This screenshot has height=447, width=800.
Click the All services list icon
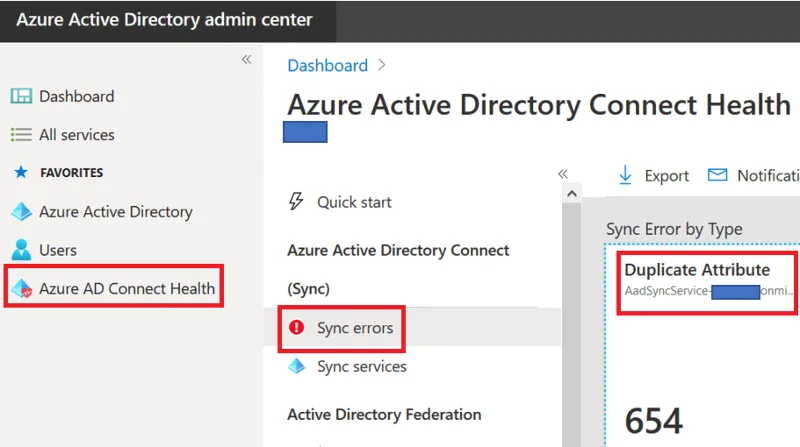point(21,135)
